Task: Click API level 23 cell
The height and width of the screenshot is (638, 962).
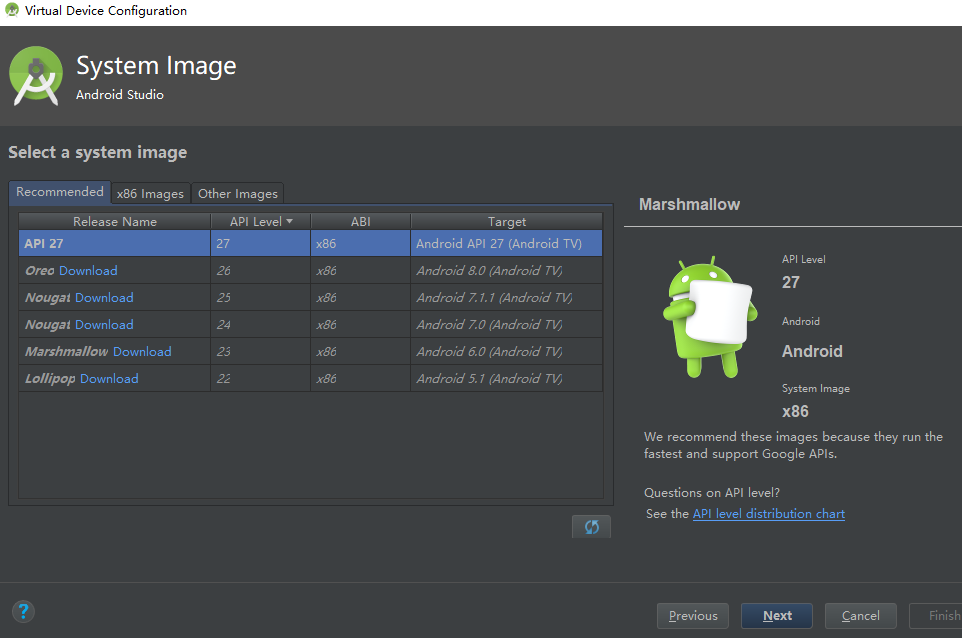Action: (x=260, y=352)
